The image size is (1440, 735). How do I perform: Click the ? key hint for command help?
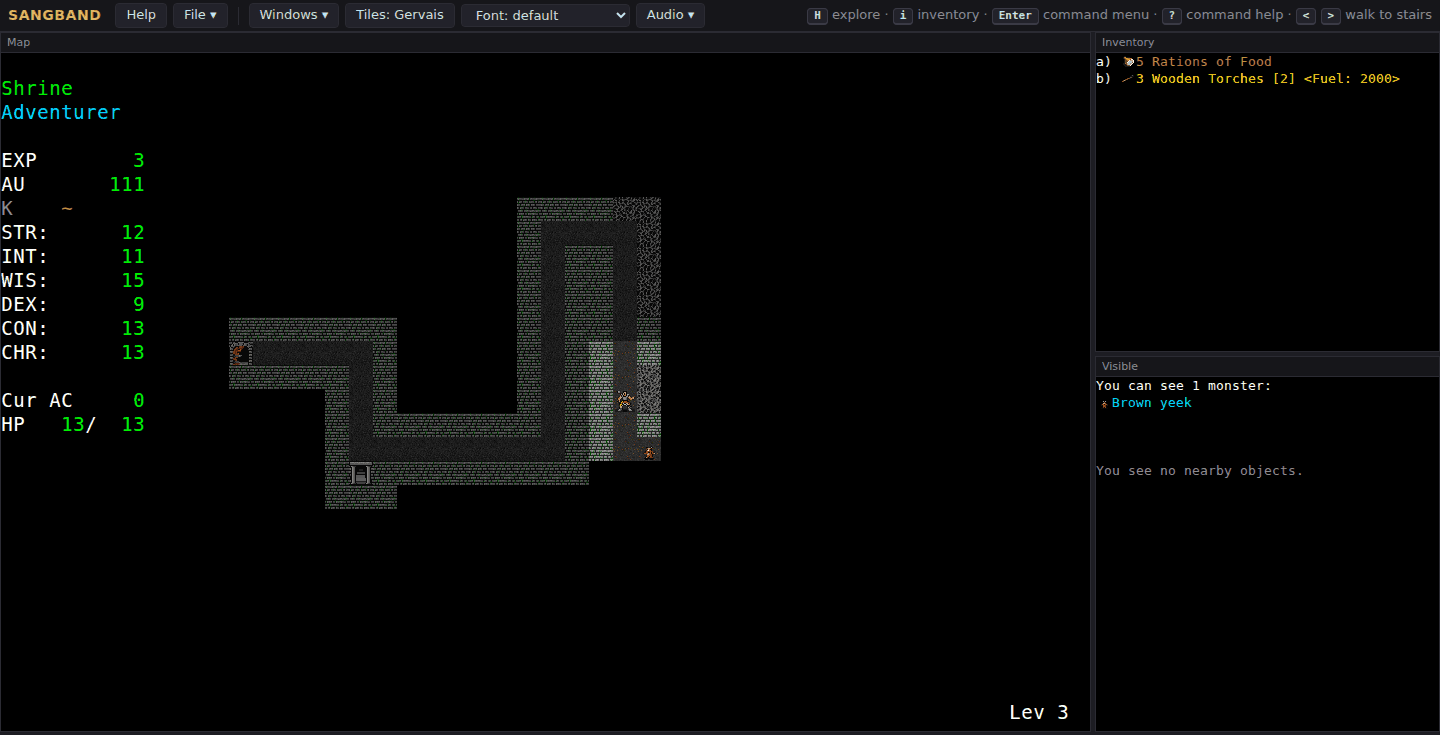pyautogui.click(x=1171, y=15)
